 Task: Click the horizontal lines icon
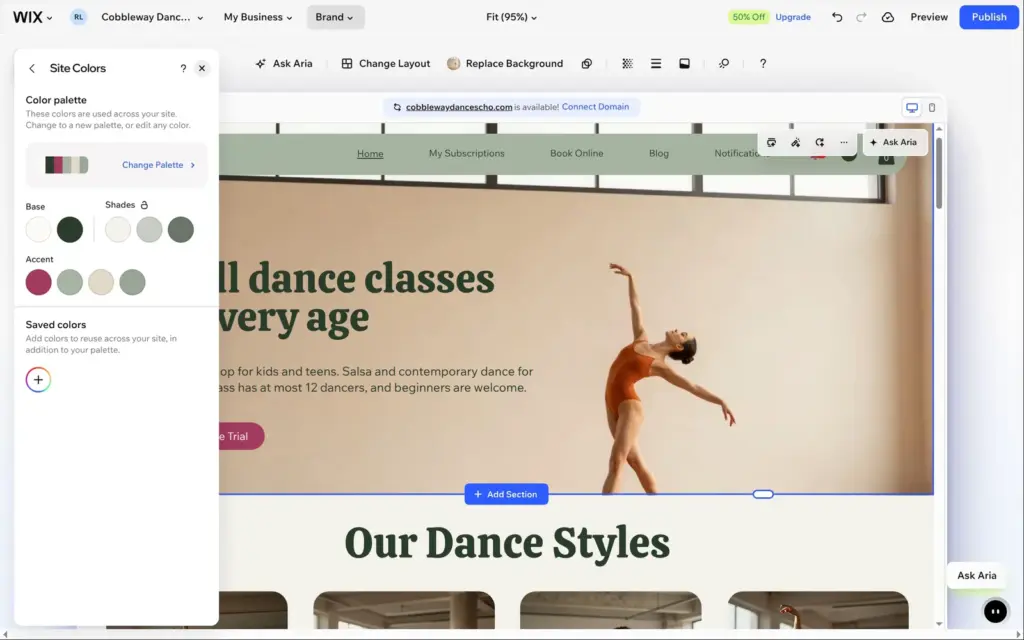coord(656,63)
